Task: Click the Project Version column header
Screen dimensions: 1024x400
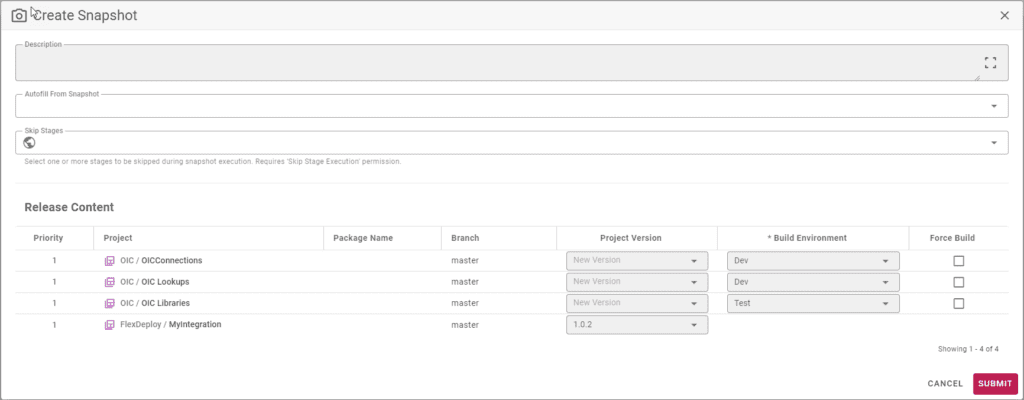Action: [631, 238]
